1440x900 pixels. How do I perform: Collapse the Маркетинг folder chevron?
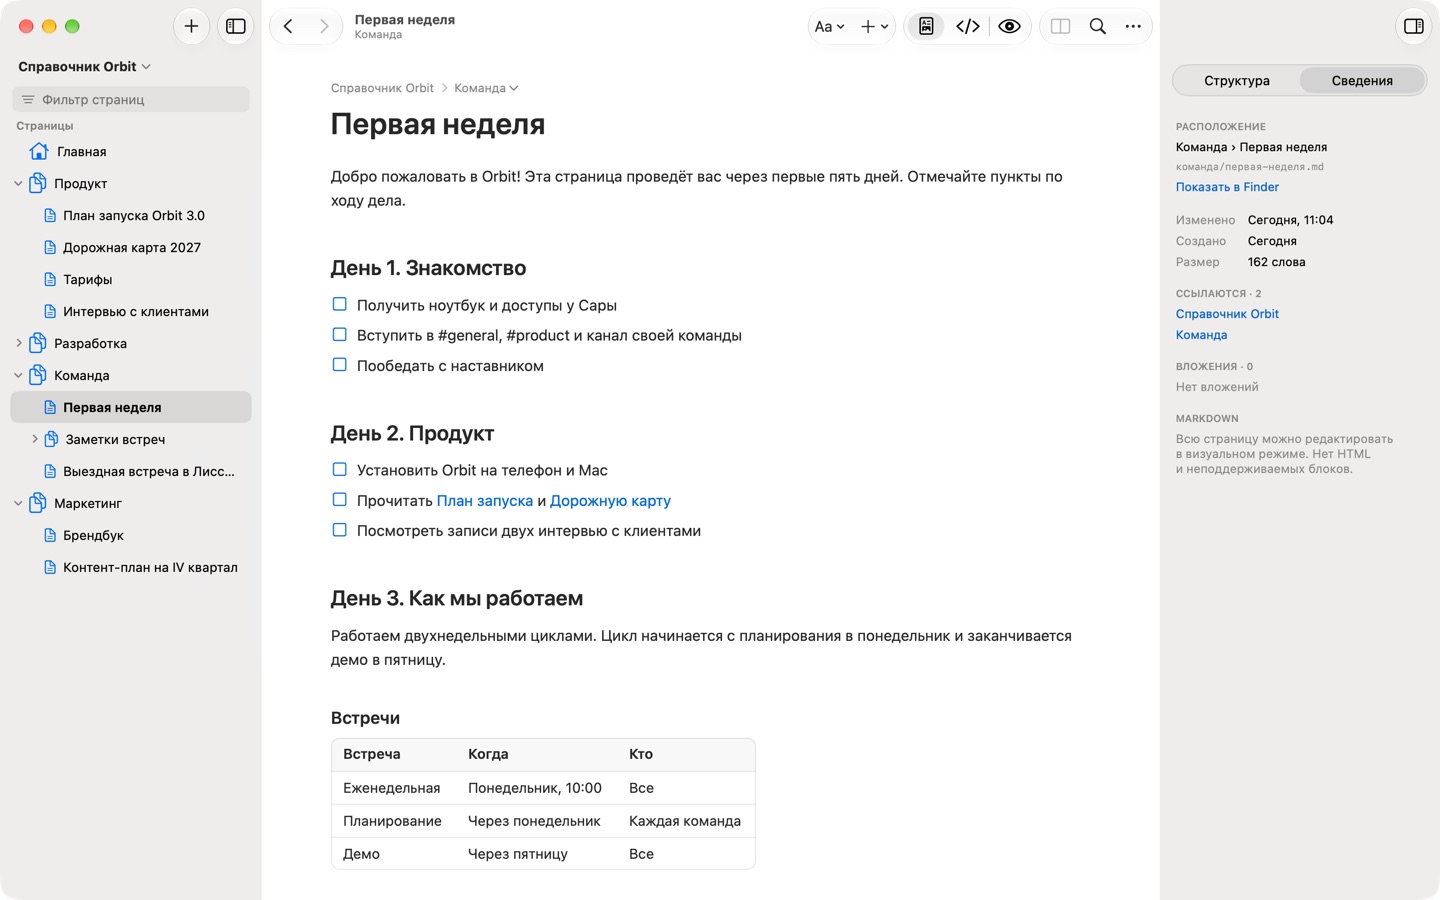click(x=18, y=503)
